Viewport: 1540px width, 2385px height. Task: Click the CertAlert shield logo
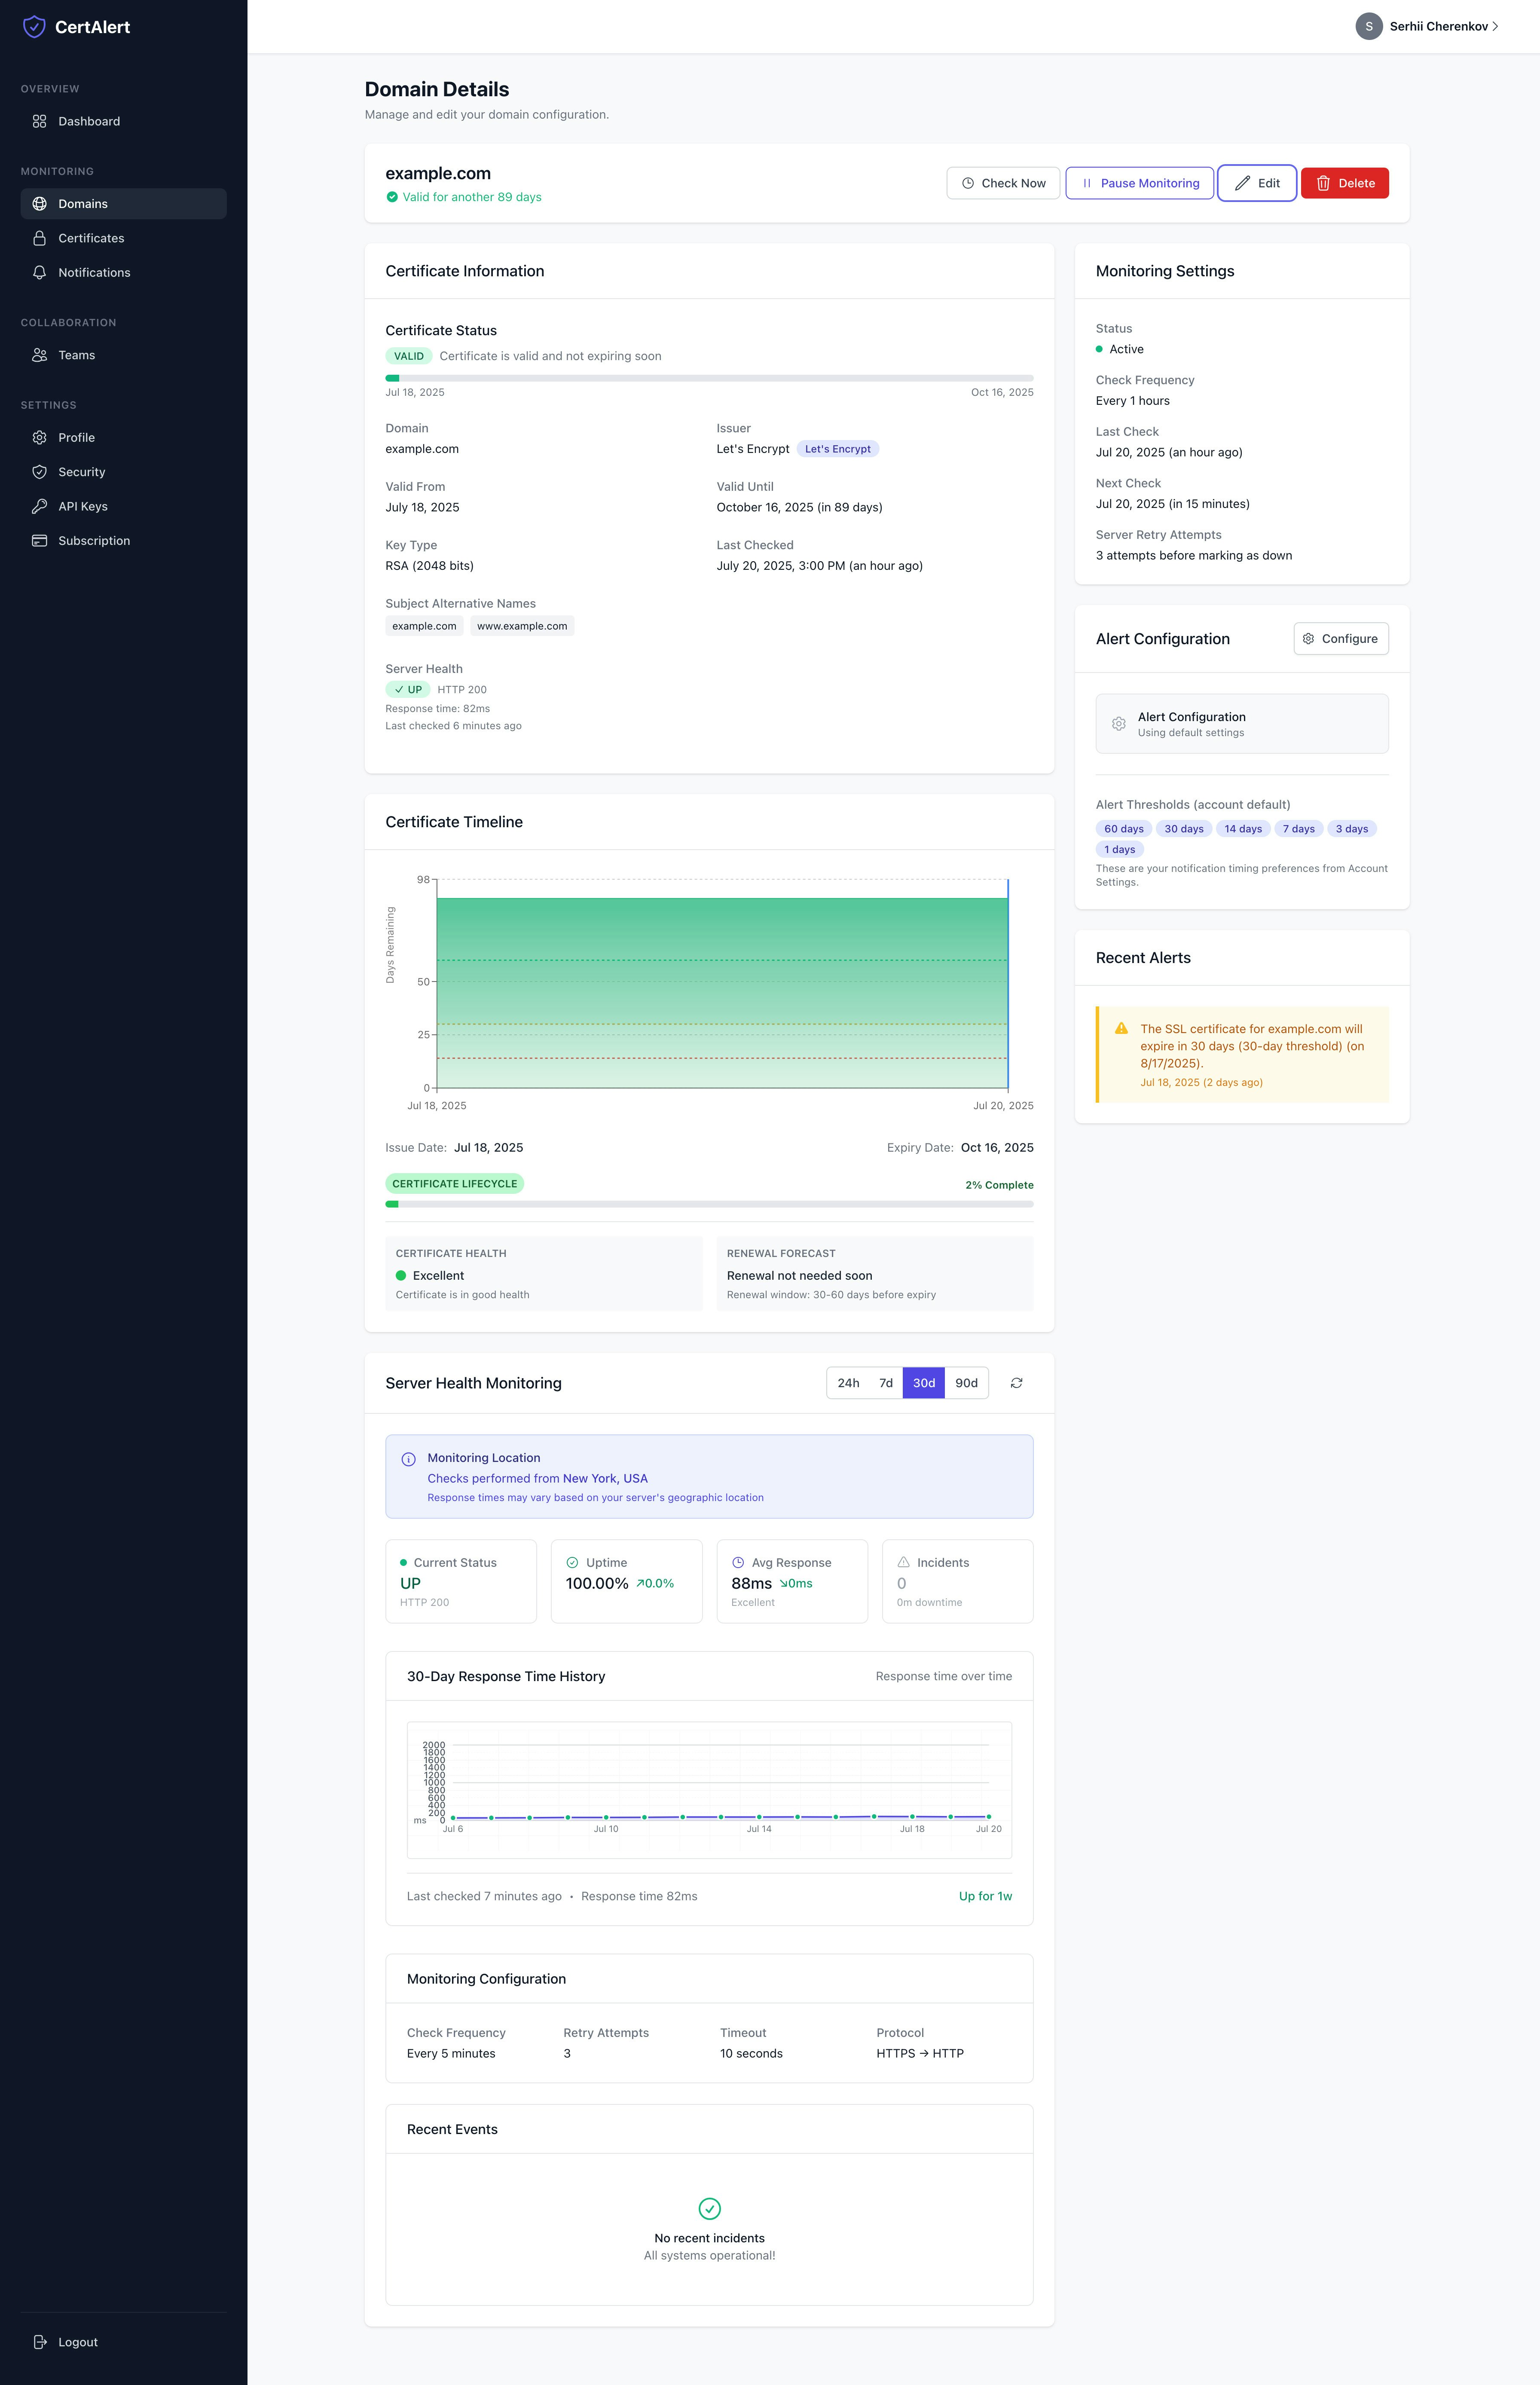(34, 27)
